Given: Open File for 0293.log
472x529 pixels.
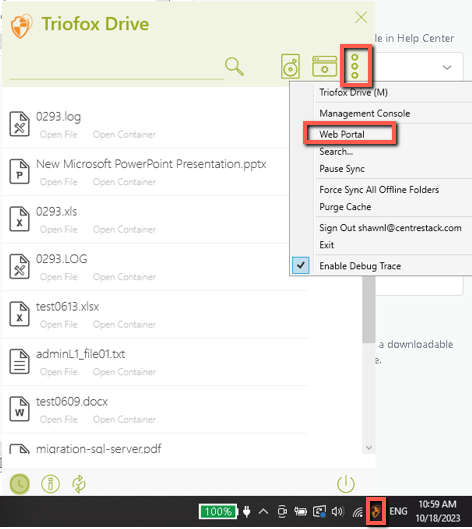Looking at the screenshot, I should pyautogui.click(x=59, y=135).
